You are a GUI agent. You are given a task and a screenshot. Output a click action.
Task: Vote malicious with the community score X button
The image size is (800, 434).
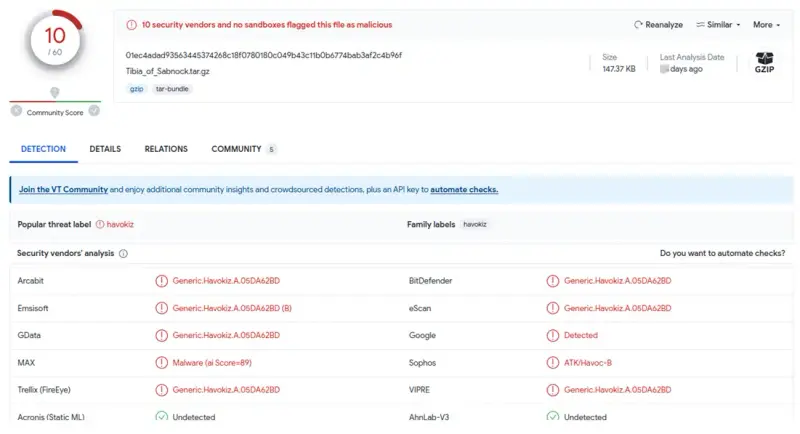(16, 111)
